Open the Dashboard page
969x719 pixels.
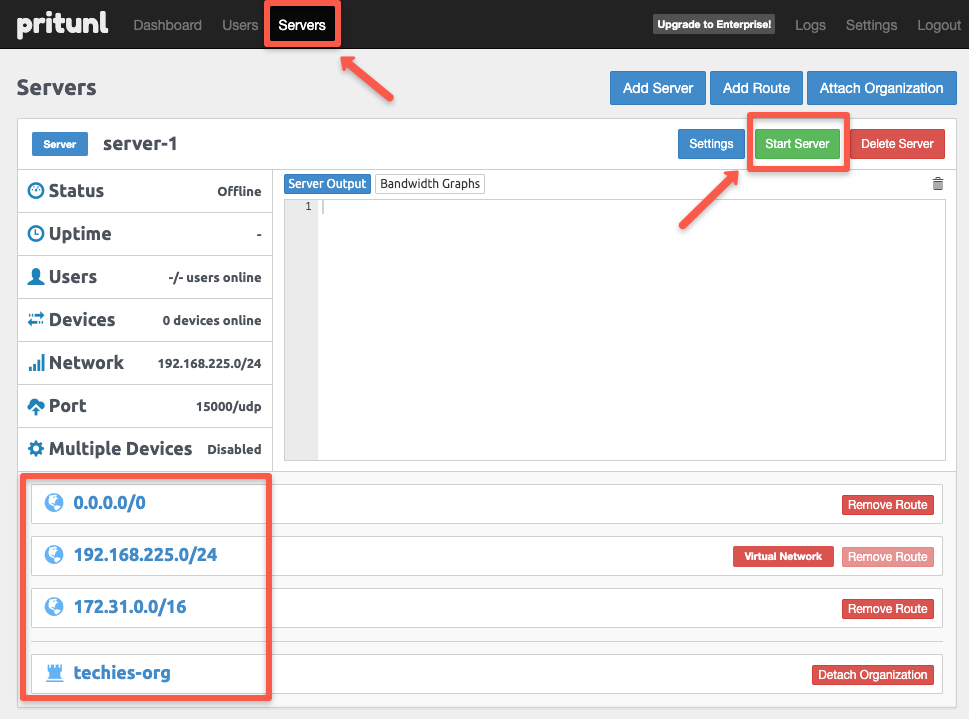click(x=167, y=25)
